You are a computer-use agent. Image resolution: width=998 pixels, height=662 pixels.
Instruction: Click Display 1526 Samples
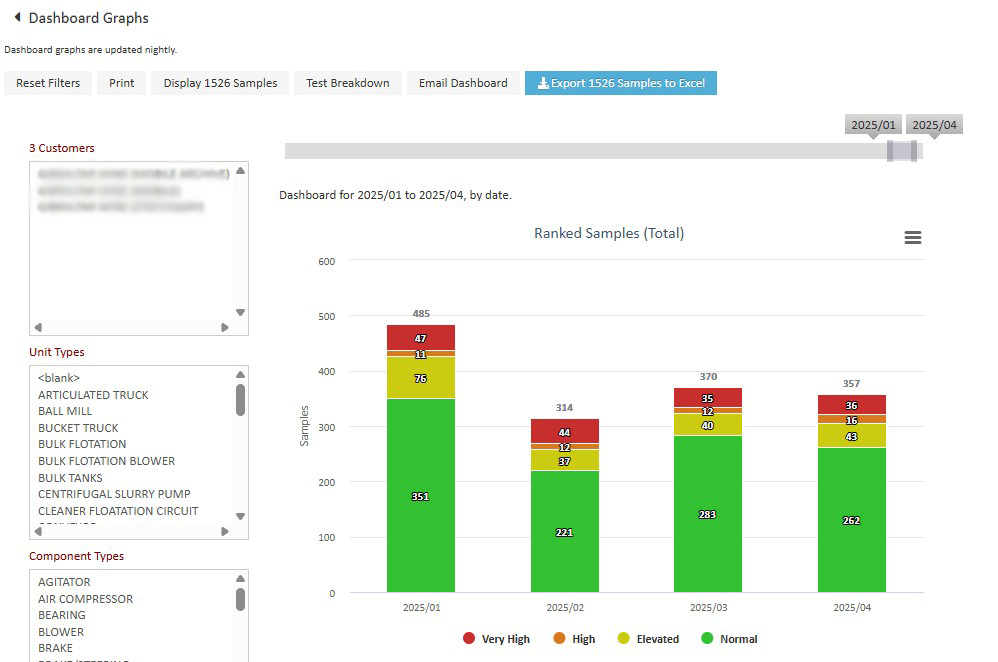(220, 83)
